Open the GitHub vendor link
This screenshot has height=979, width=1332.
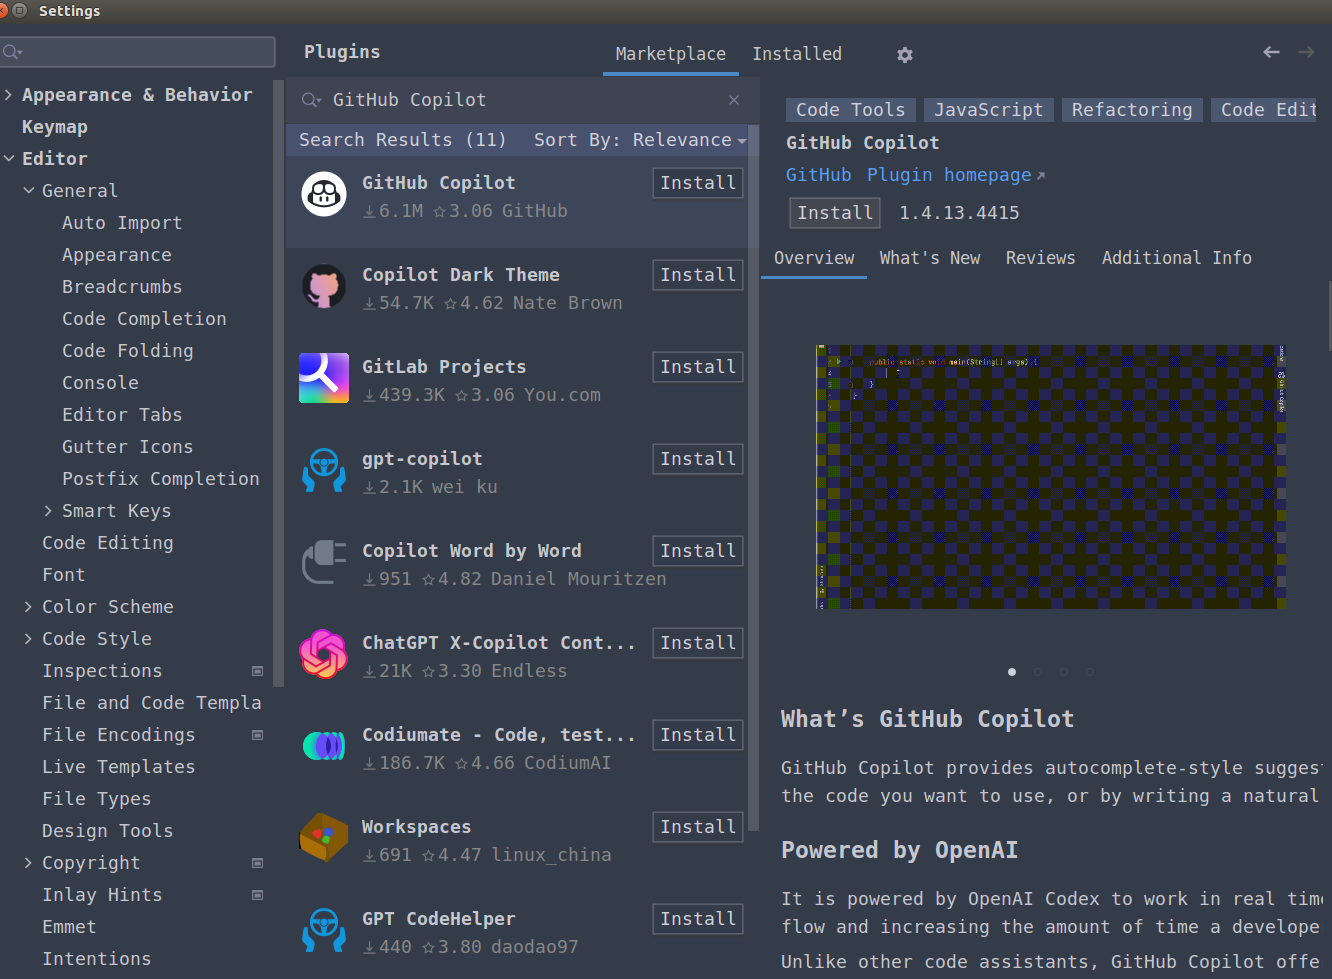[819, 175]
